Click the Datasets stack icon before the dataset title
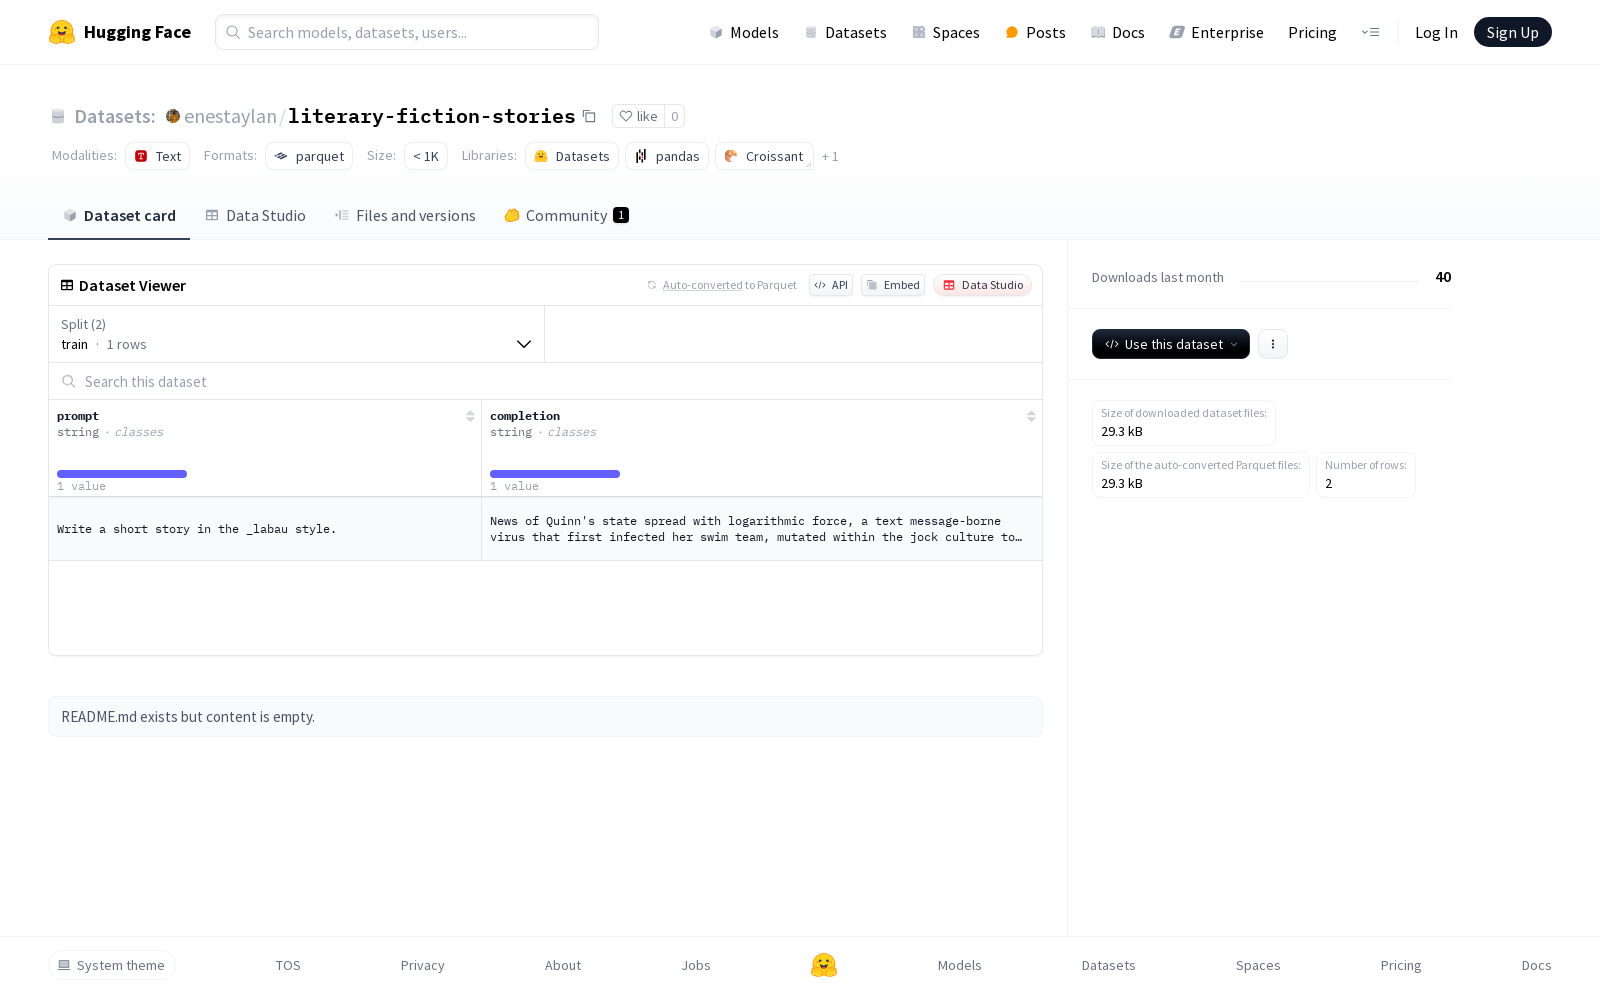The image size is (1600, 1000). pyautogui.click(x=58, y=116)
